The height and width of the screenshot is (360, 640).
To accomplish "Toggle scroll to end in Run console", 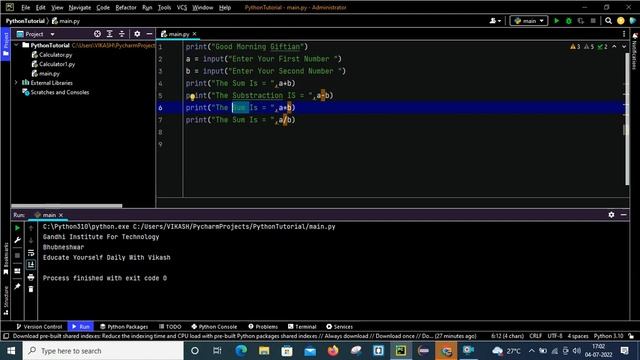I will point(31,265).
